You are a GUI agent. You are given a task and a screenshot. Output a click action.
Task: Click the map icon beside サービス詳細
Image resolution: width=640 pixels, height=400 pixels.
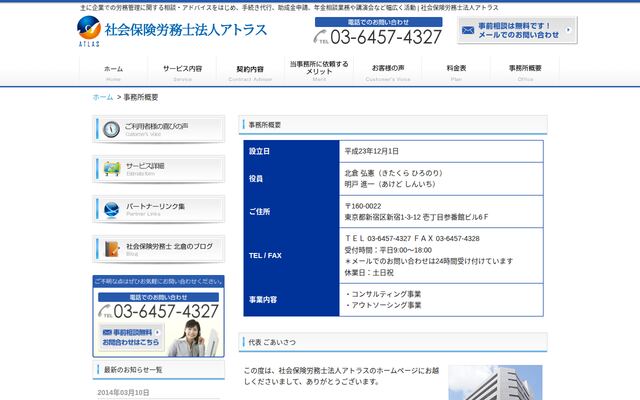[x=112, y=169]
